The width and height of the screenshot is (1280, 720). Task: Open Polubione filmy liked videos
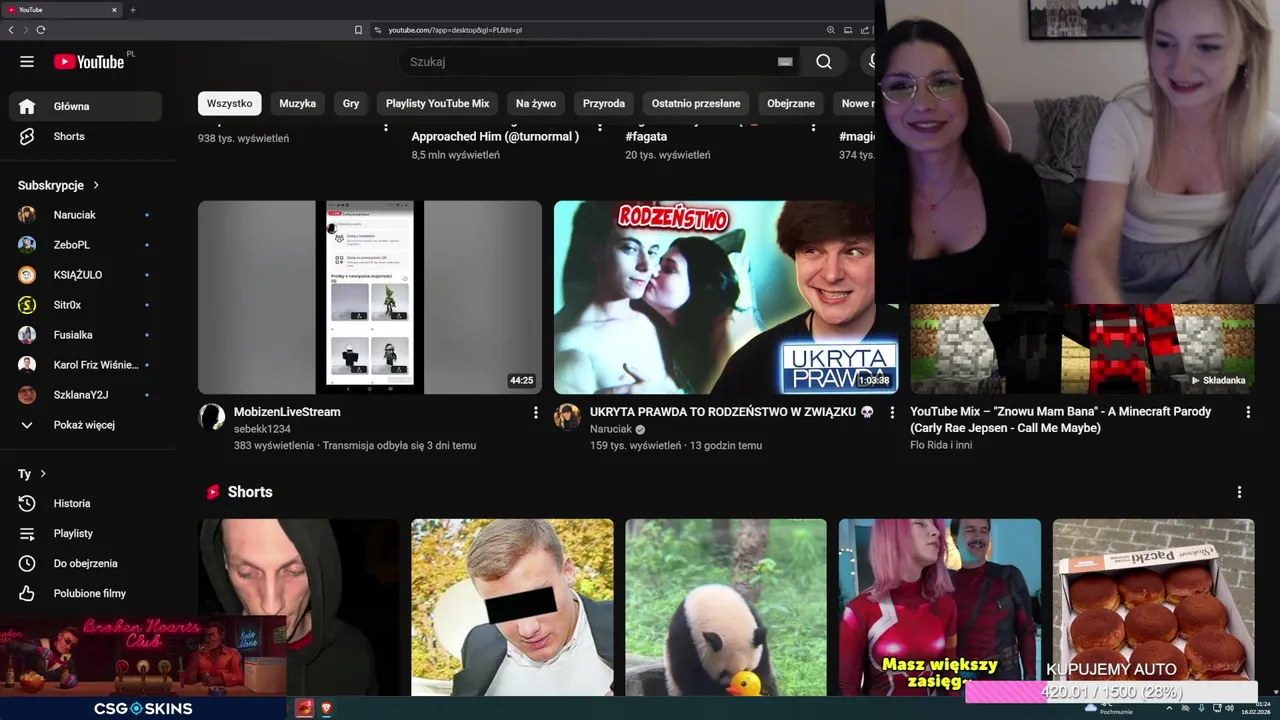click(x=85, y=593)
